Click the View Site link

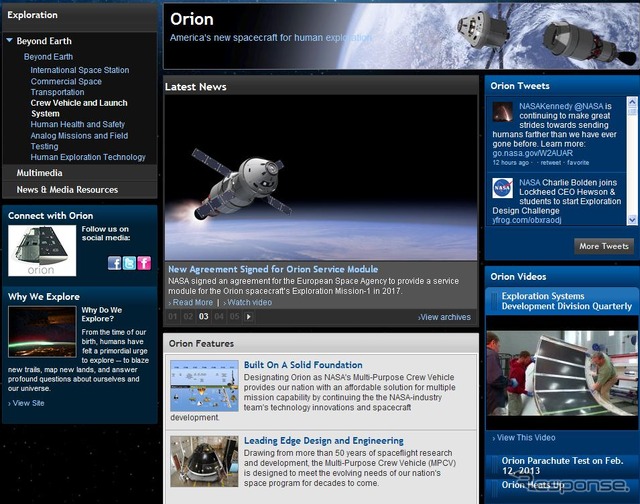pos(28,403)
